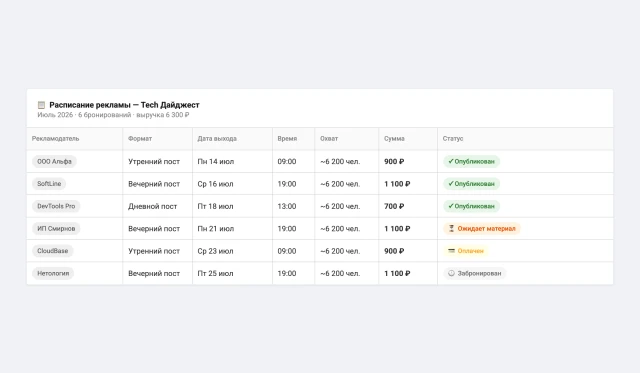Click the 1 100 ₽ amount in SoftLine row
Viewport: 640px width, 373px height.
click(x=397, y=184)
